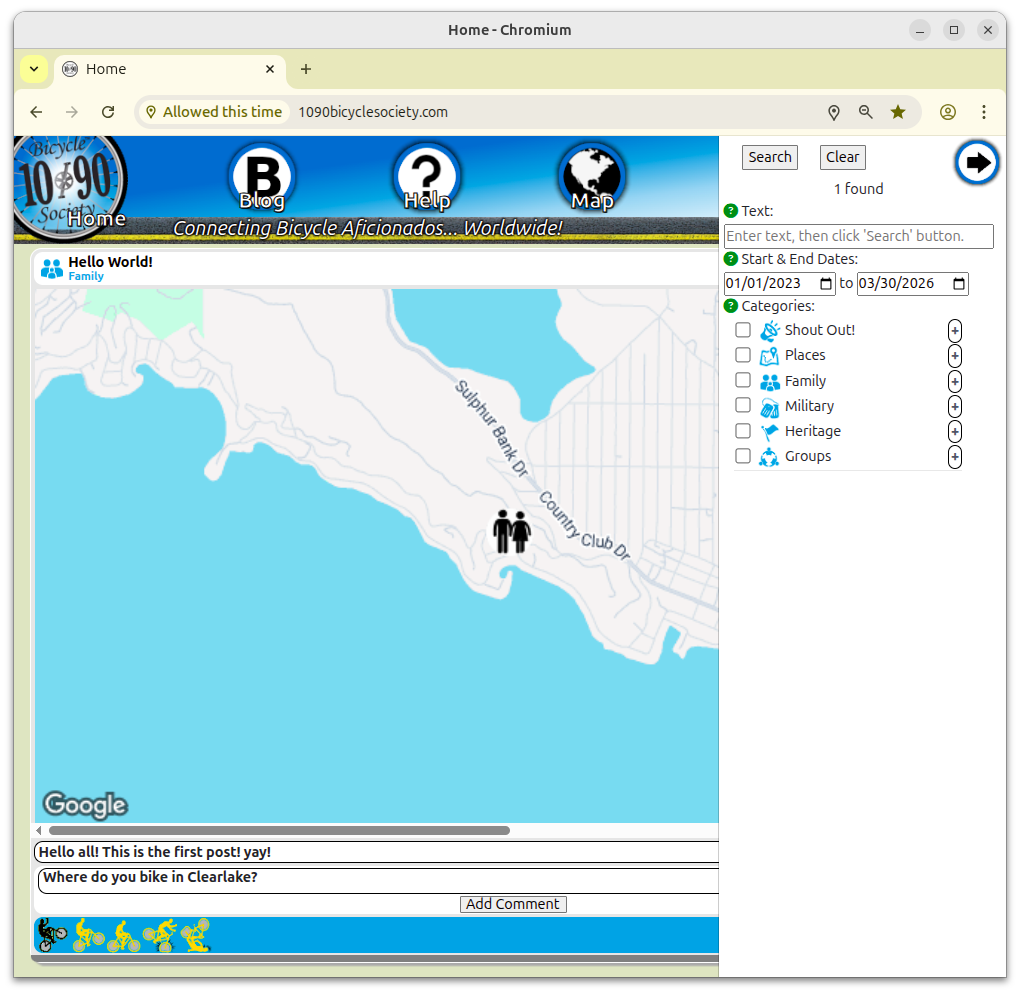1020x994 pixels.
Task: Click the search text input field
Action: [x=858, y=236]
